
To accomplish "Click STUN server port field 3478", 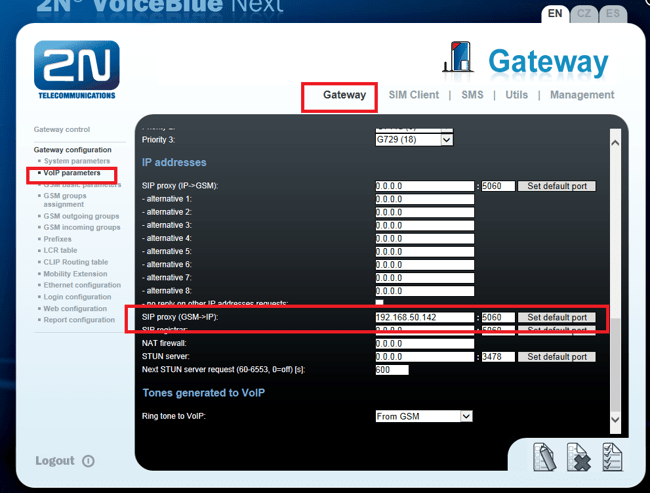I will tap(498, 357).
